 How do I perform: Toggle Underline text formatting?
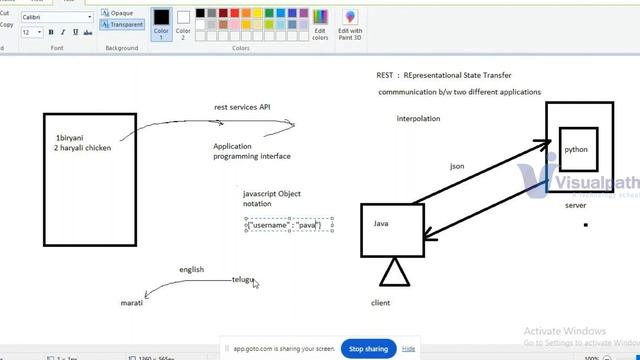point(76,32)
